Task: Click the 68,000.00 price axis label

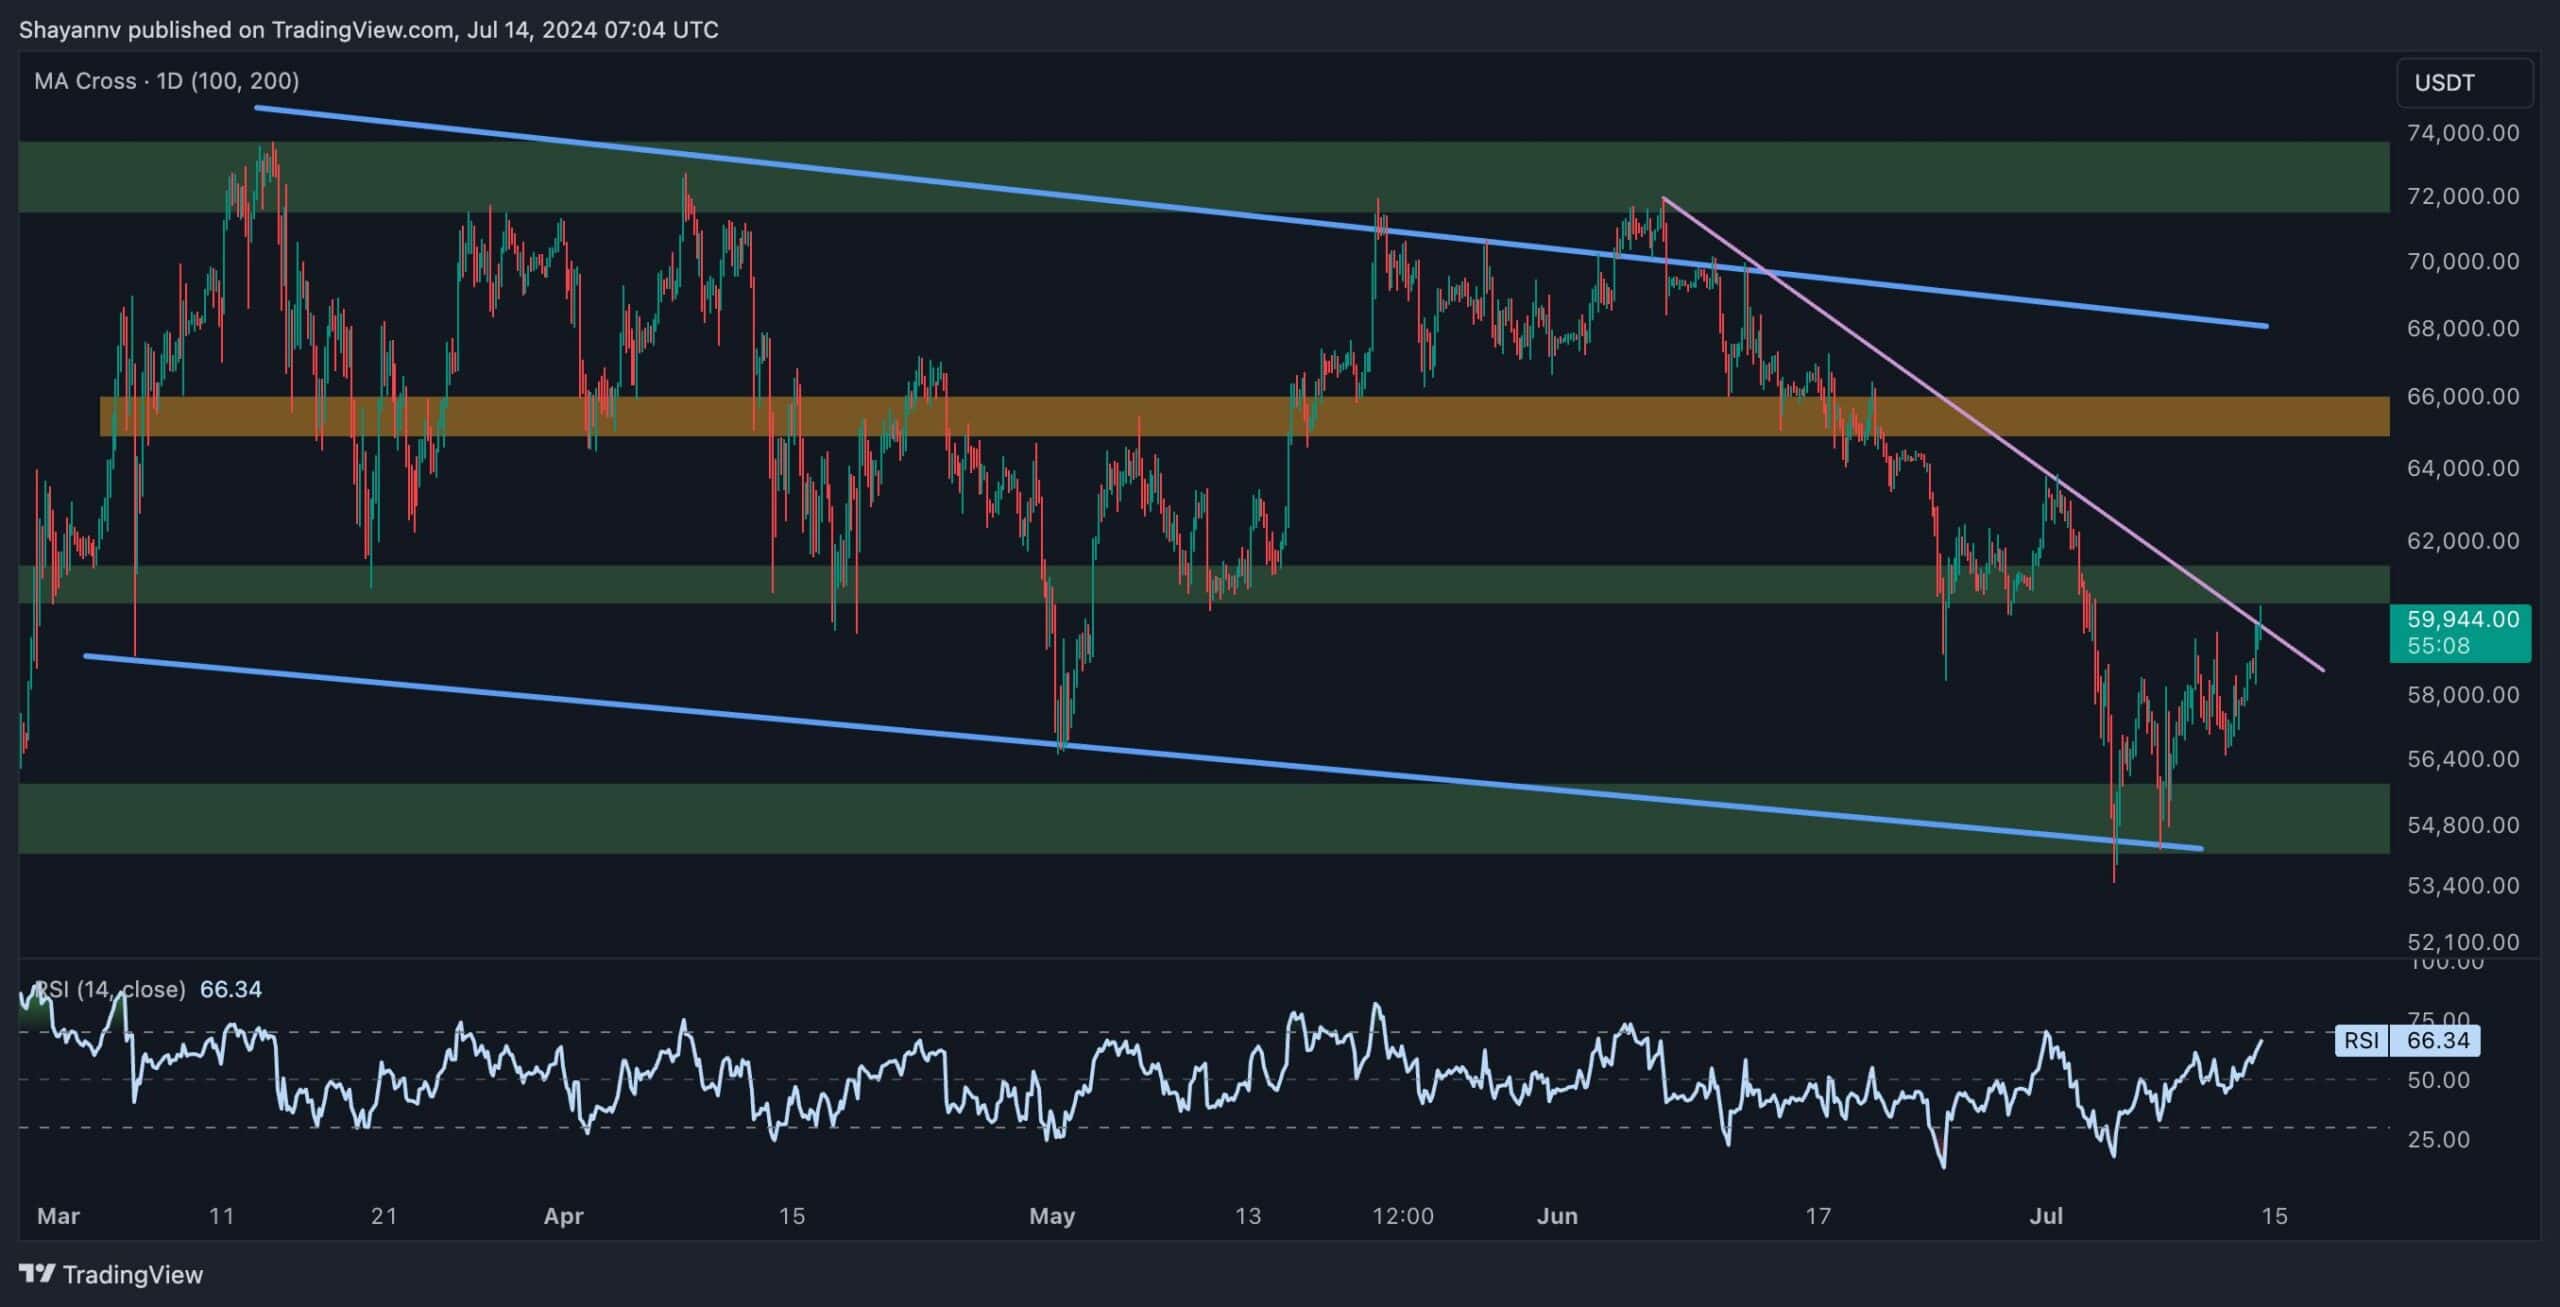Action: [x=2463, y=328]
